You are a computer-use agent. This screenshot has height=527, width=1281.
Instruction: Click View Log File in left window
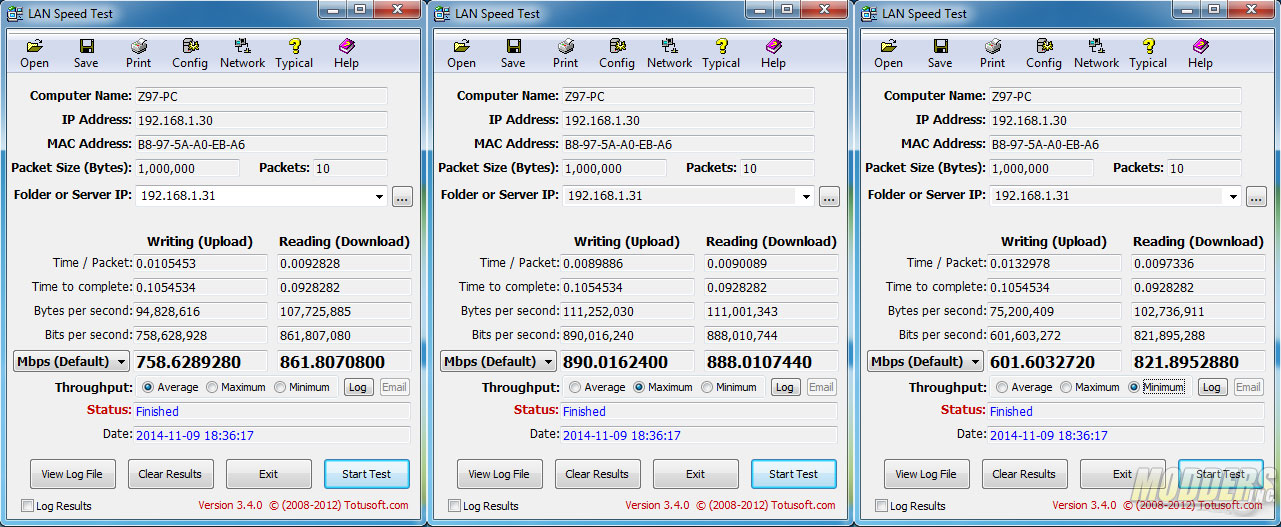point(73,474)
